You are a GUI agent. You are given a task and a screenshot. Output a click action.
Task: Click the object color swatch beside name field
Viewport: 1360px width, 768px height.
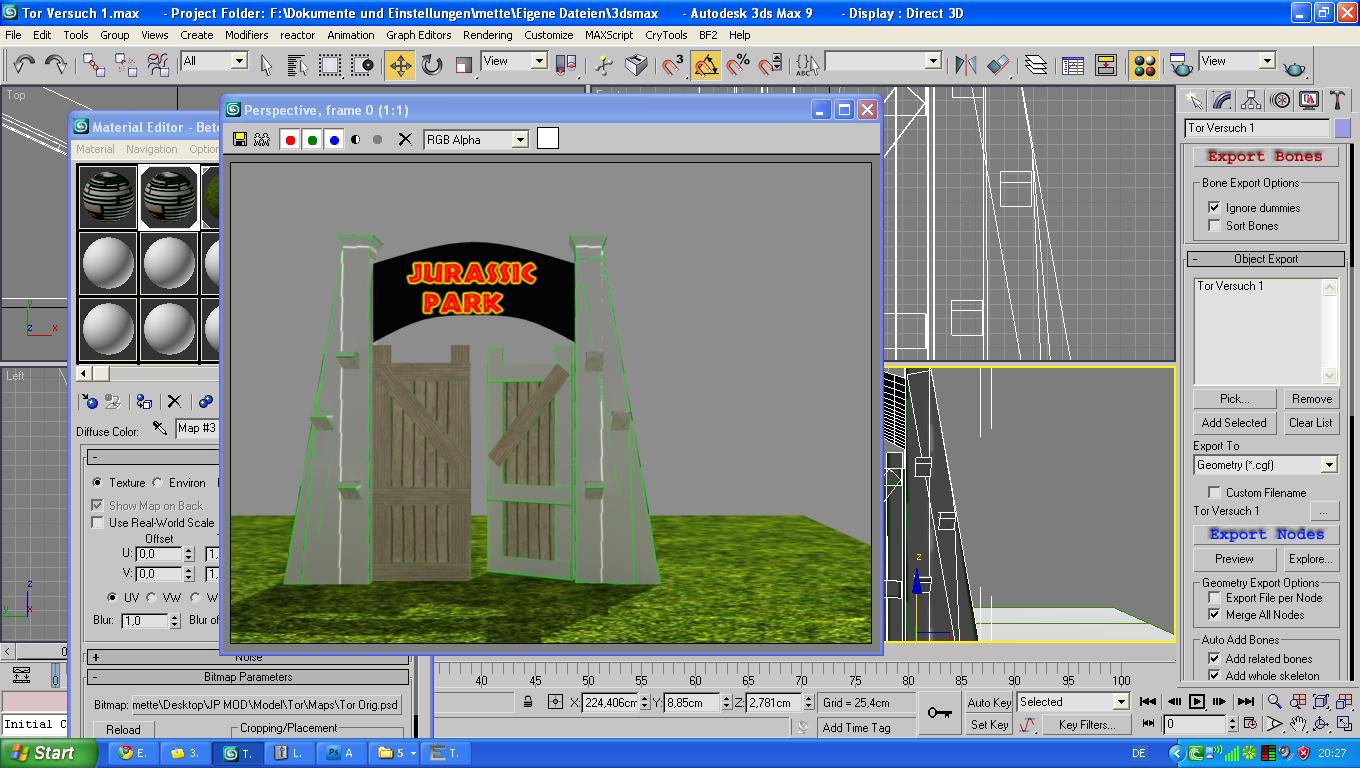(x=1343, y=128)
